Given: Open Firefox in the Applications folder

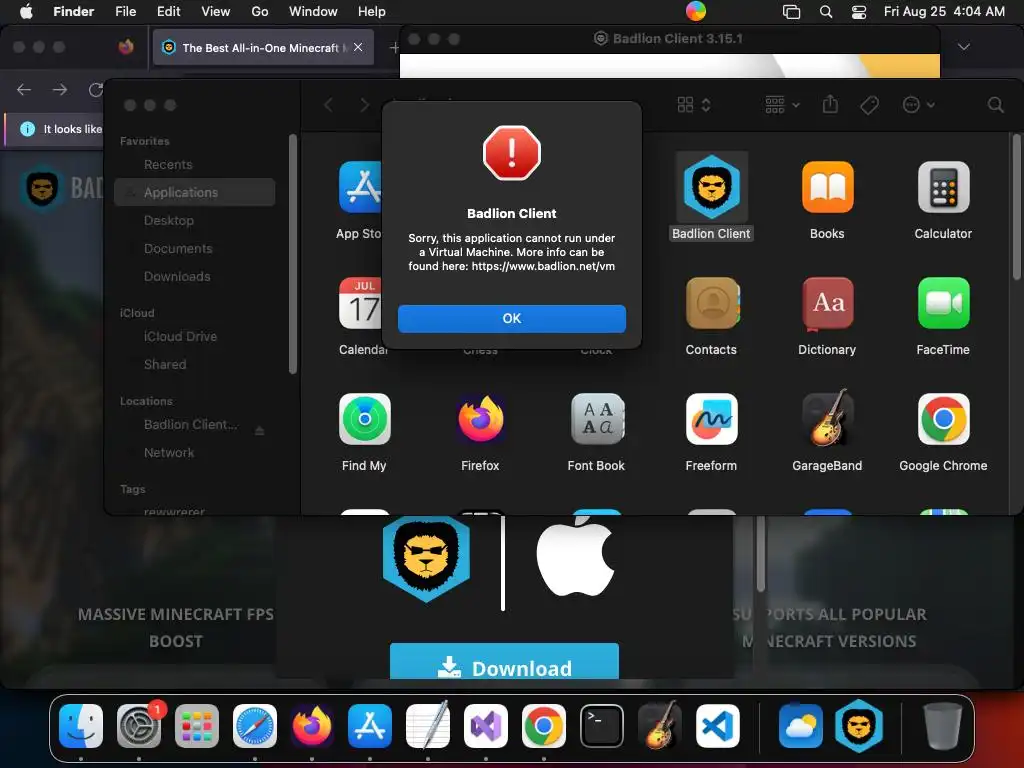Looking at the screenshot, I should click(x=481, y=419).
